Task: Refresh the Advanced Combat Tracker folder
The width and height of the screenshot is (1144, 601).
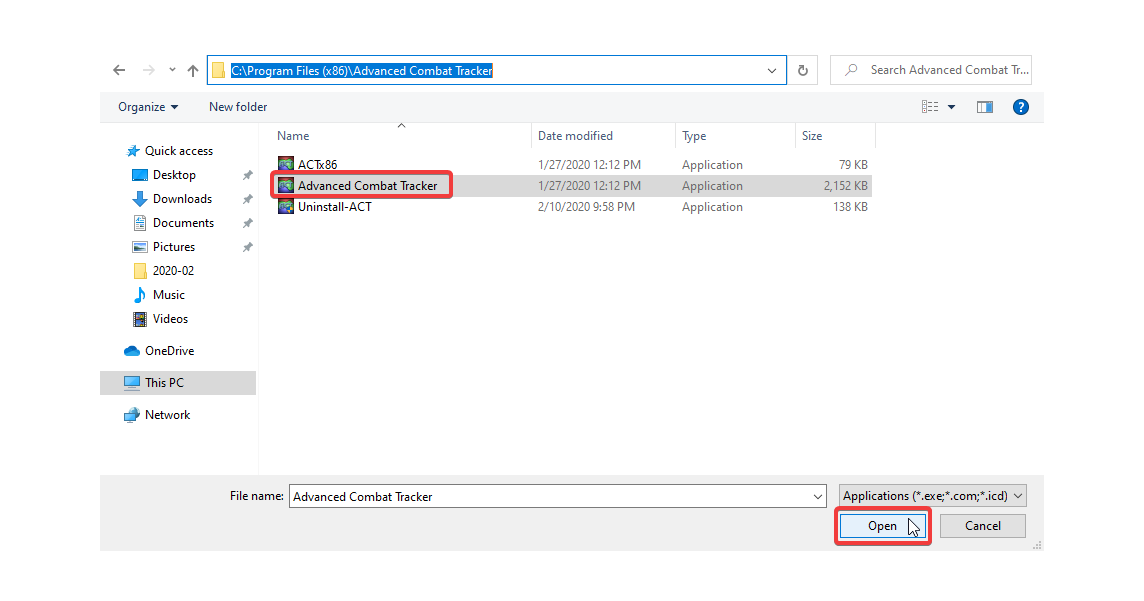Action: (803, 71)
